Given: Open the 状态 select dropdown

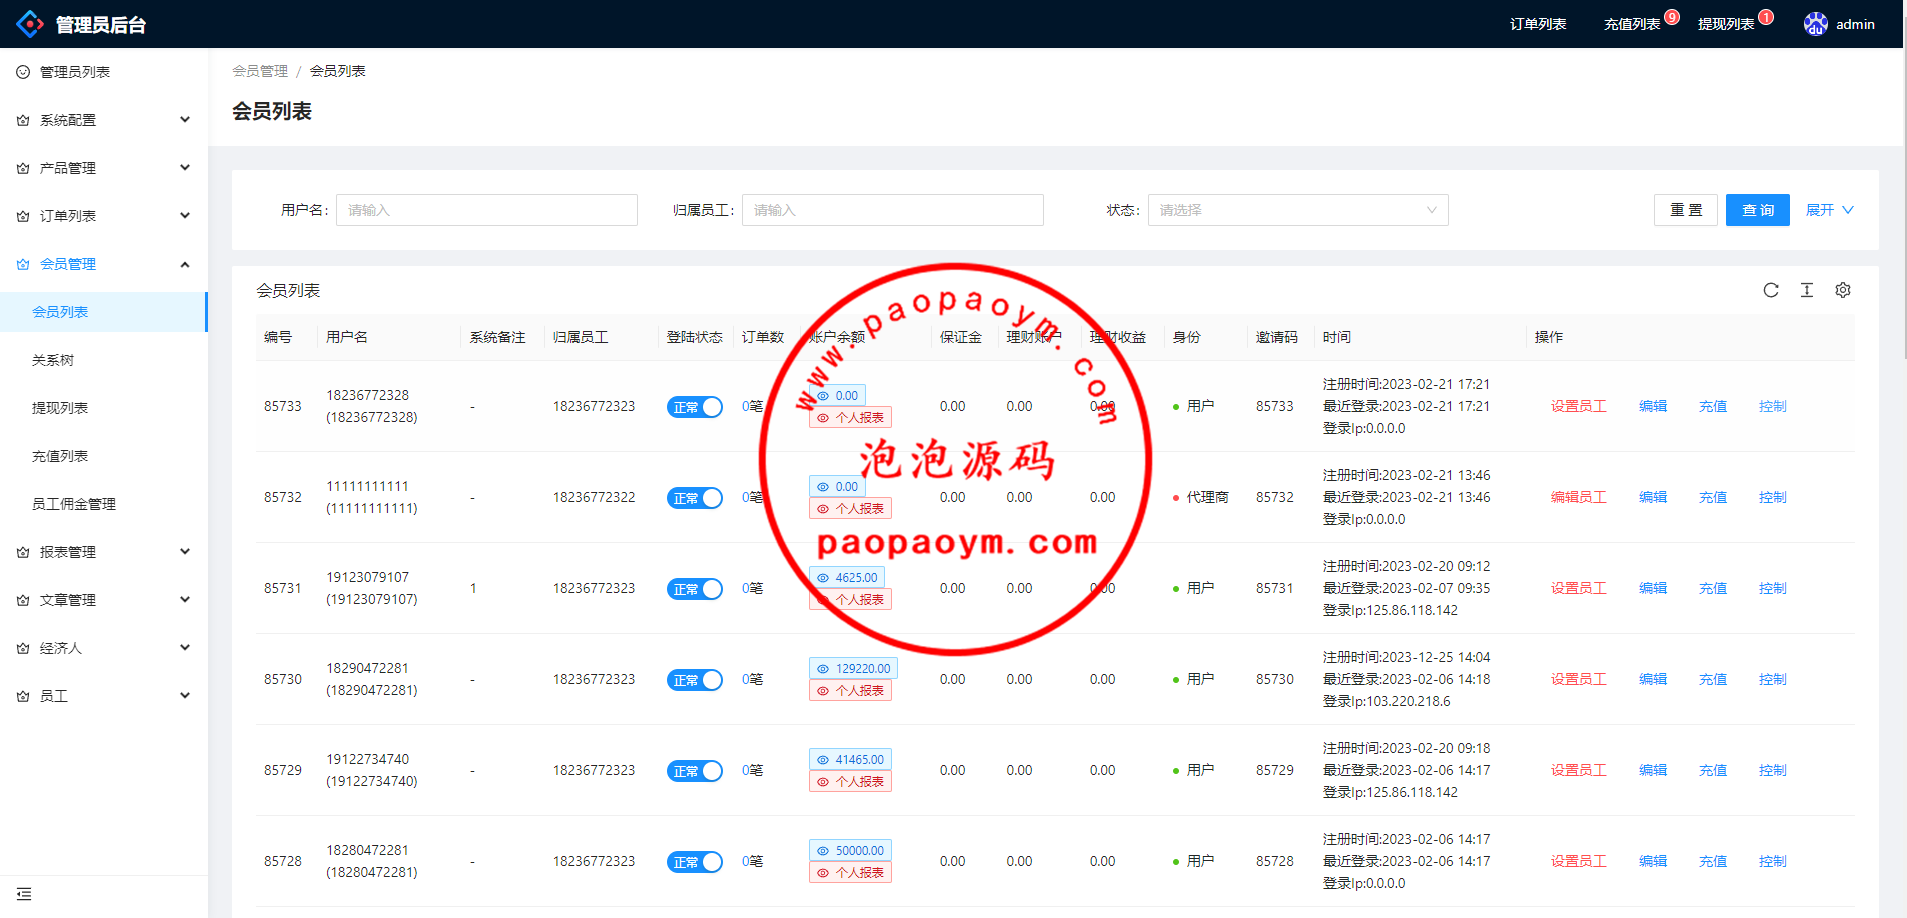Looking at the screenshot, I should tap(1297, 210).
